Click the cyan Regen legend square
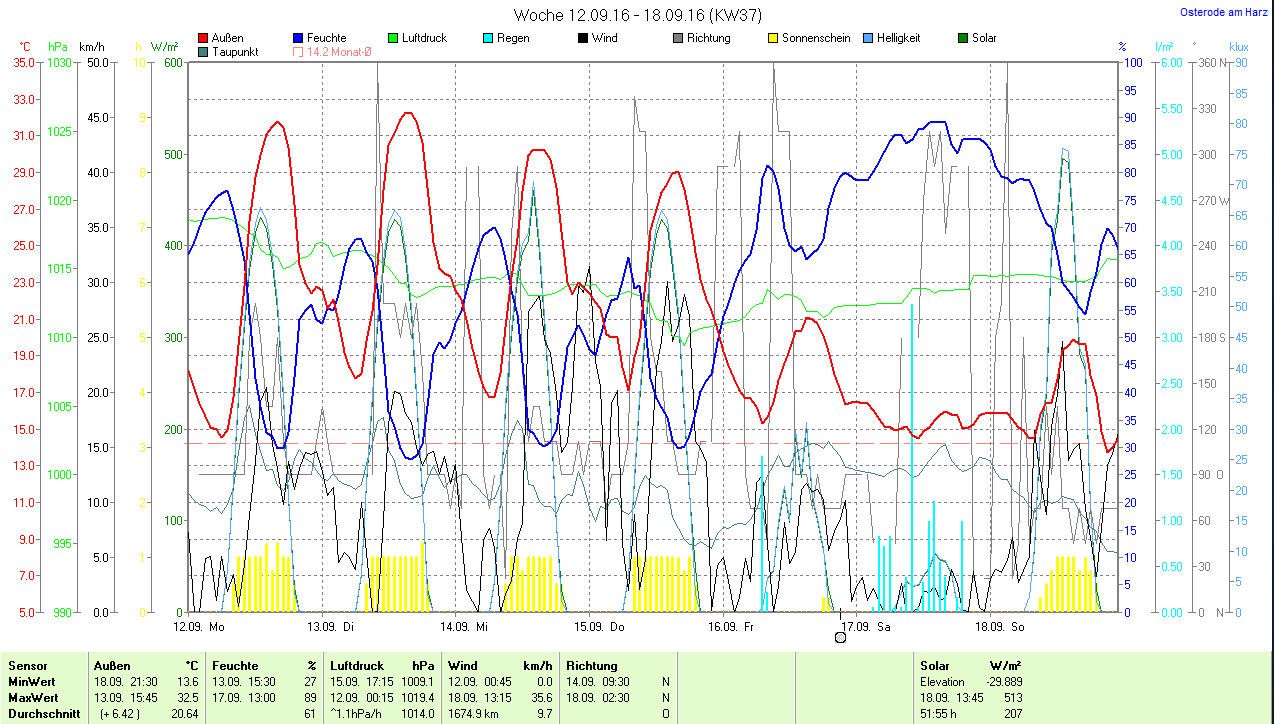Viewport: 1274px width, 724px height. click(x=487, y=39)
